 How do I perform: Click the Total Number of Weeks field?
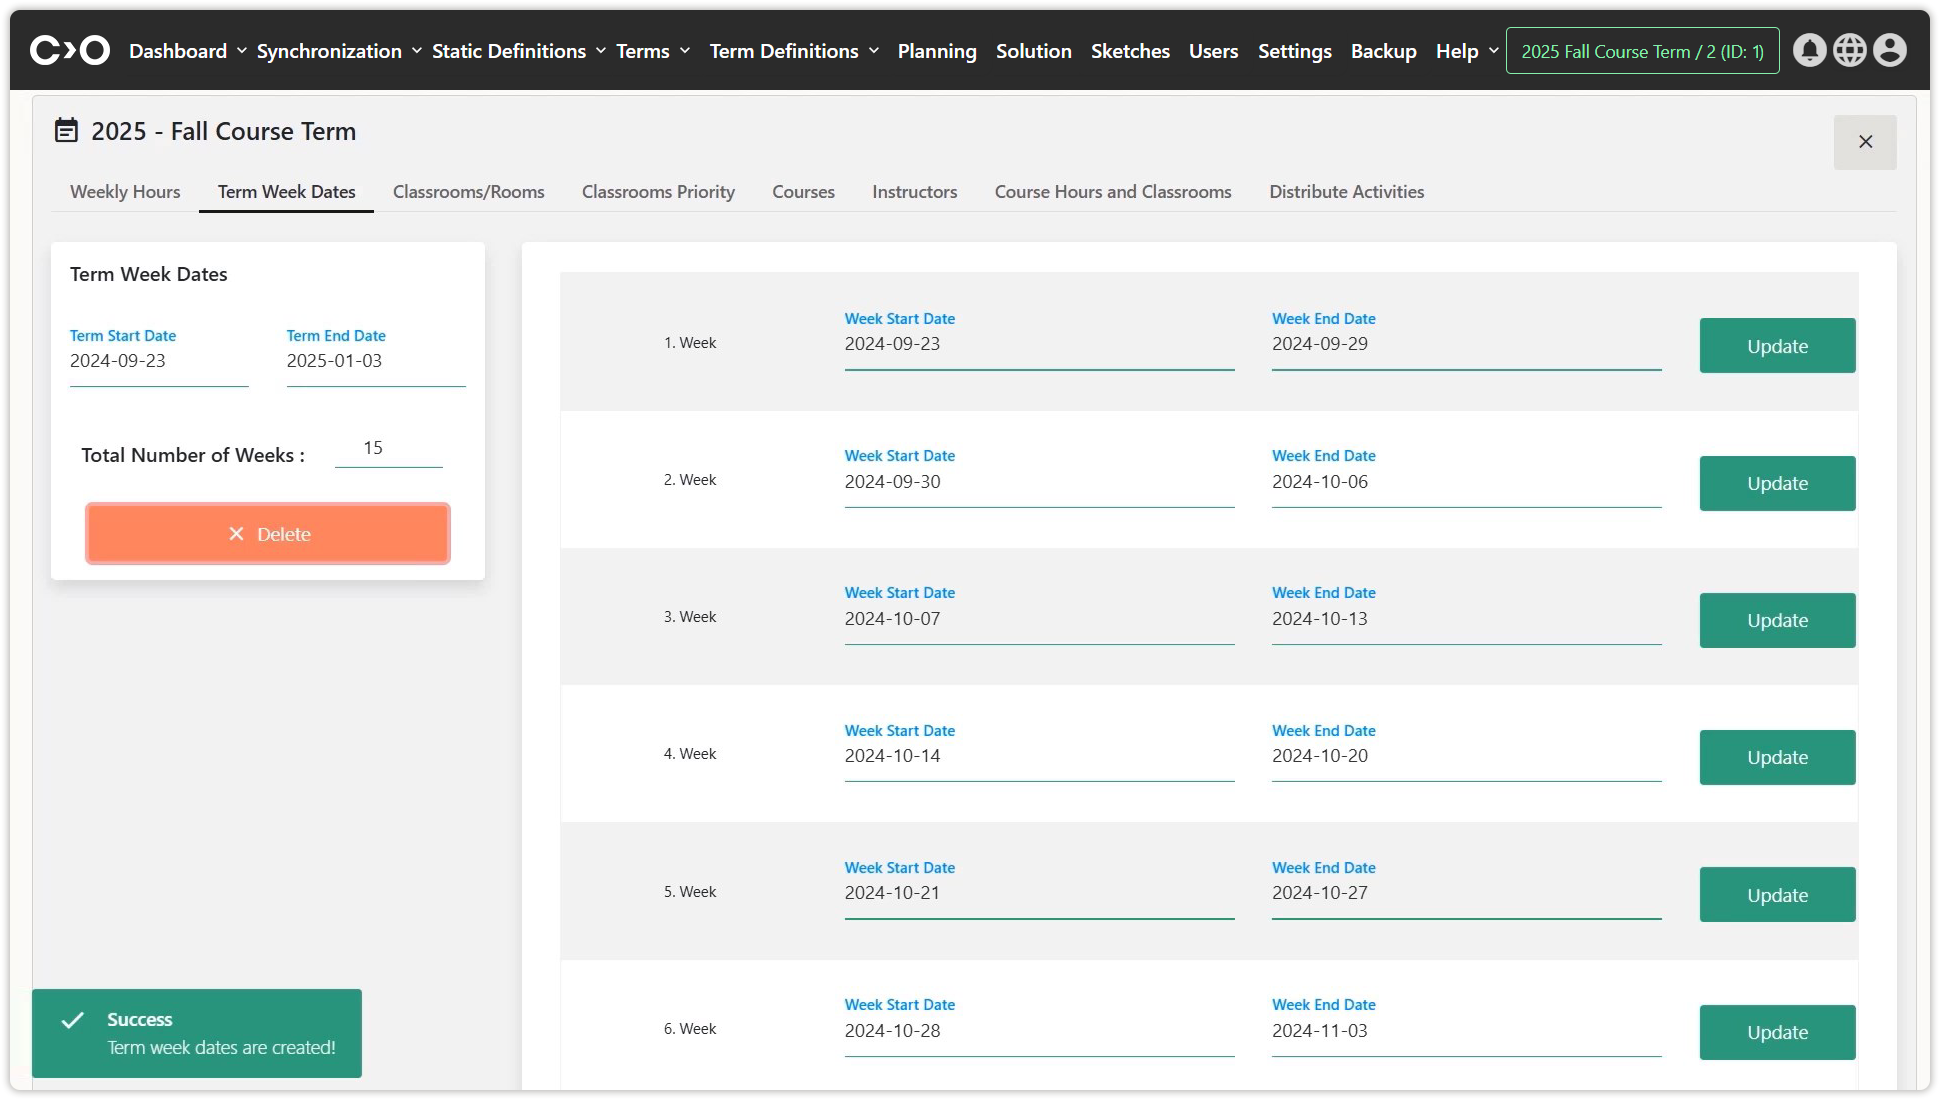pos(388,449)
